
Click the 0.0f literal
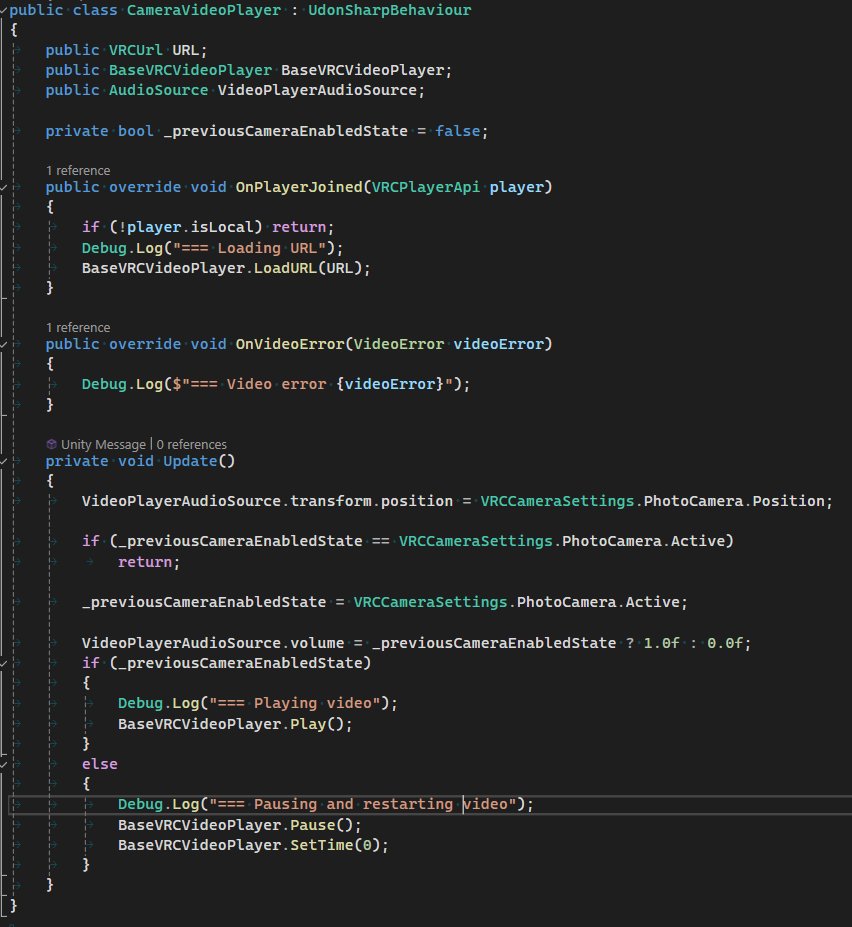click(725, 643)
